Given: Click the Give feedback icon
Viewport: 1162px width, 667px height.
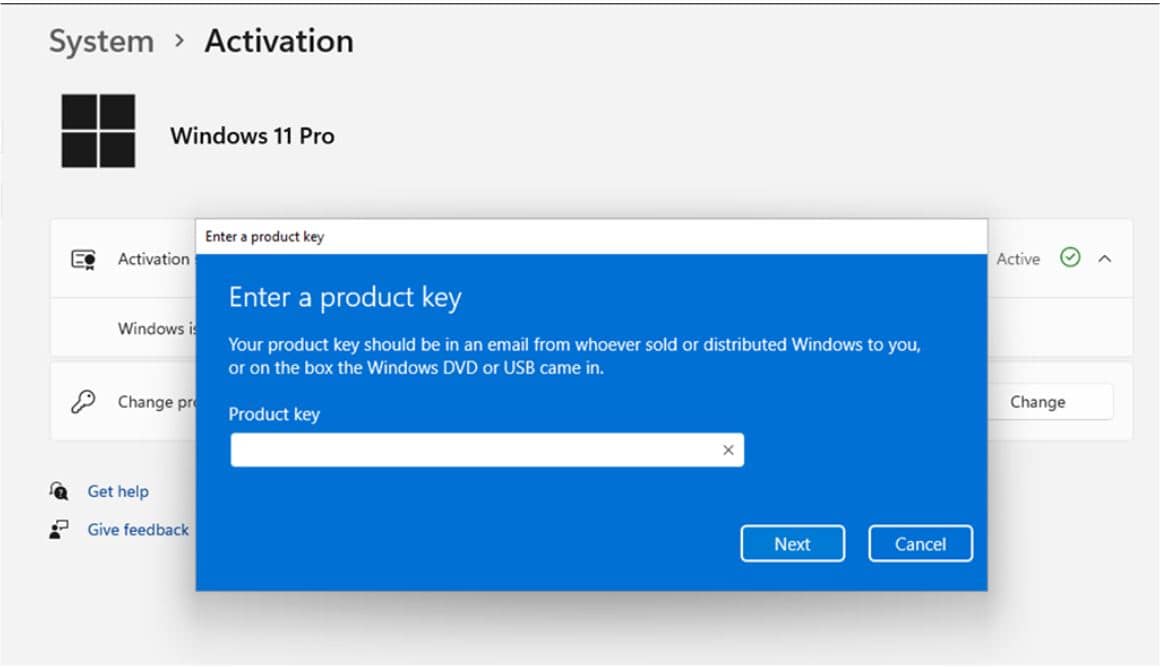Looking at the screenshot, I should point(58,529).
